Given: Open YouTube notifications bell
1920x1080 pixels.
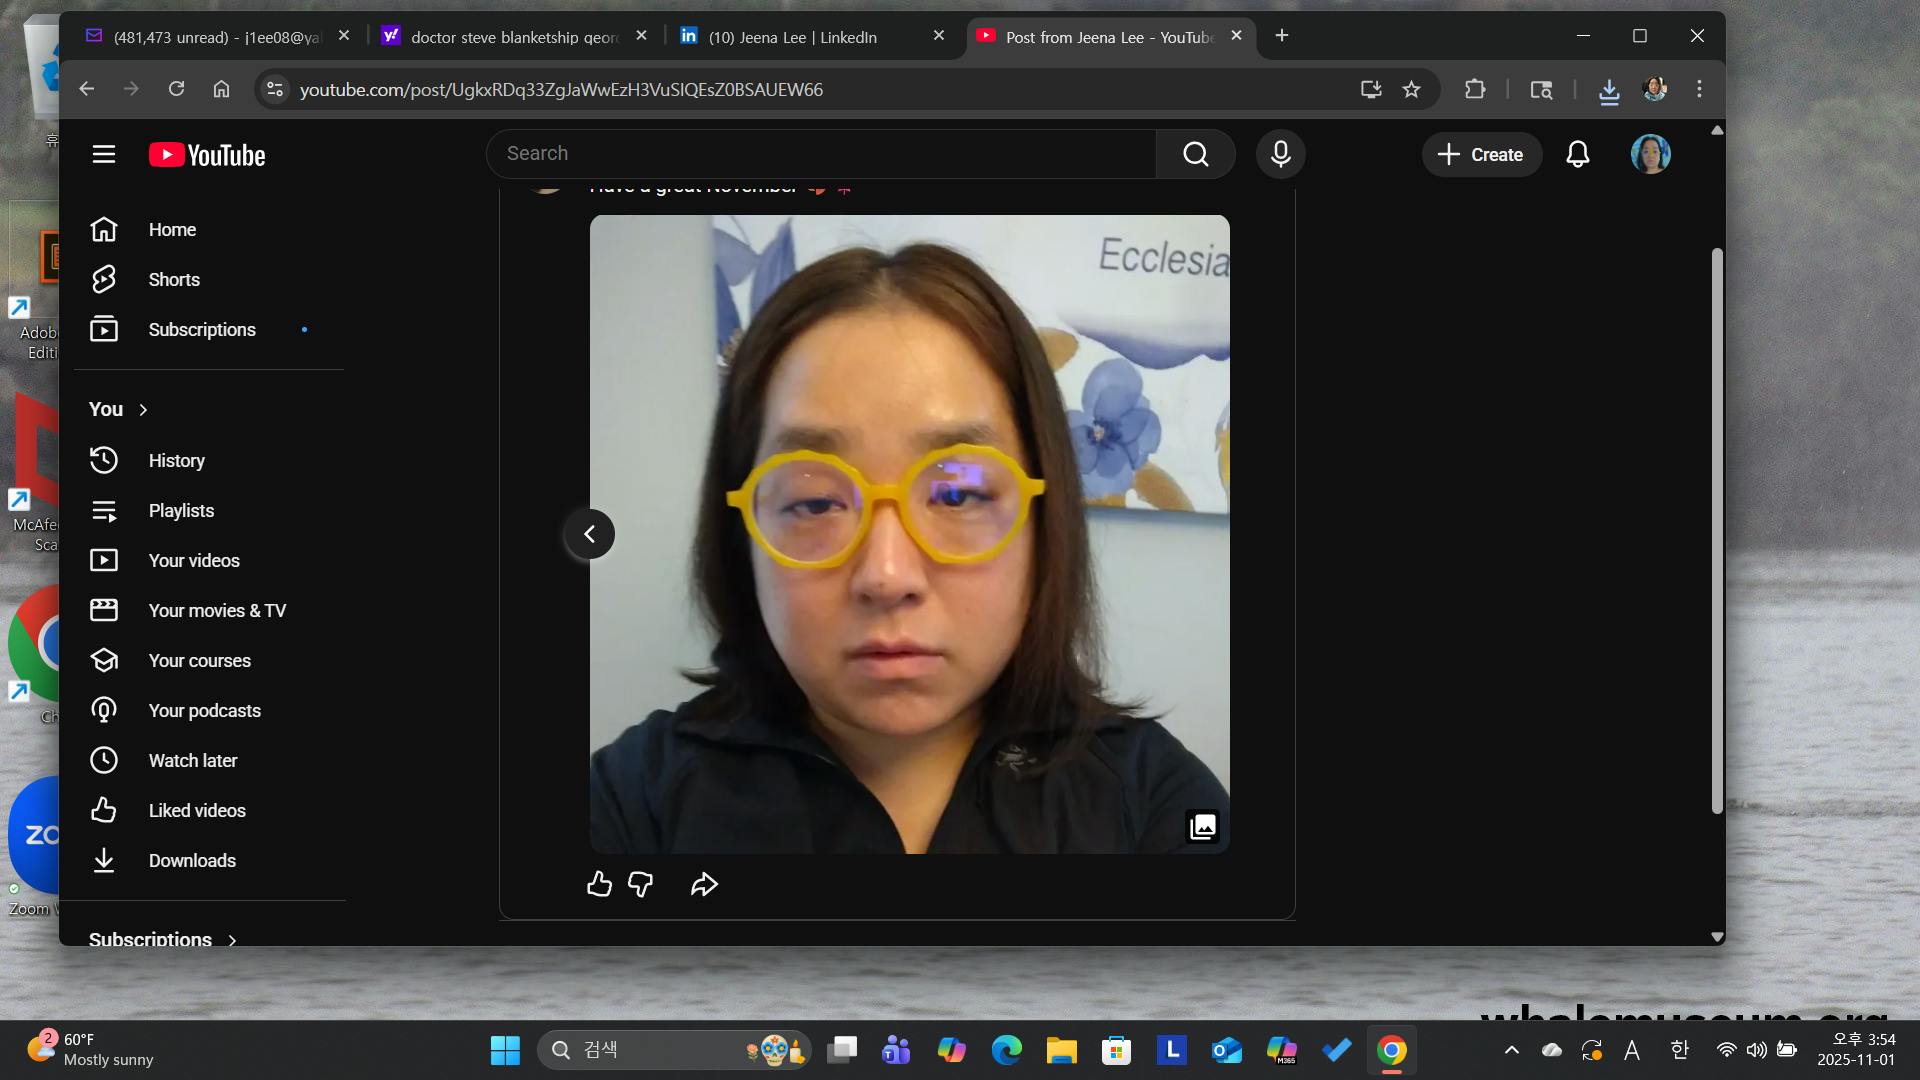Looking at the screenshot, I should pos(1577,154).
